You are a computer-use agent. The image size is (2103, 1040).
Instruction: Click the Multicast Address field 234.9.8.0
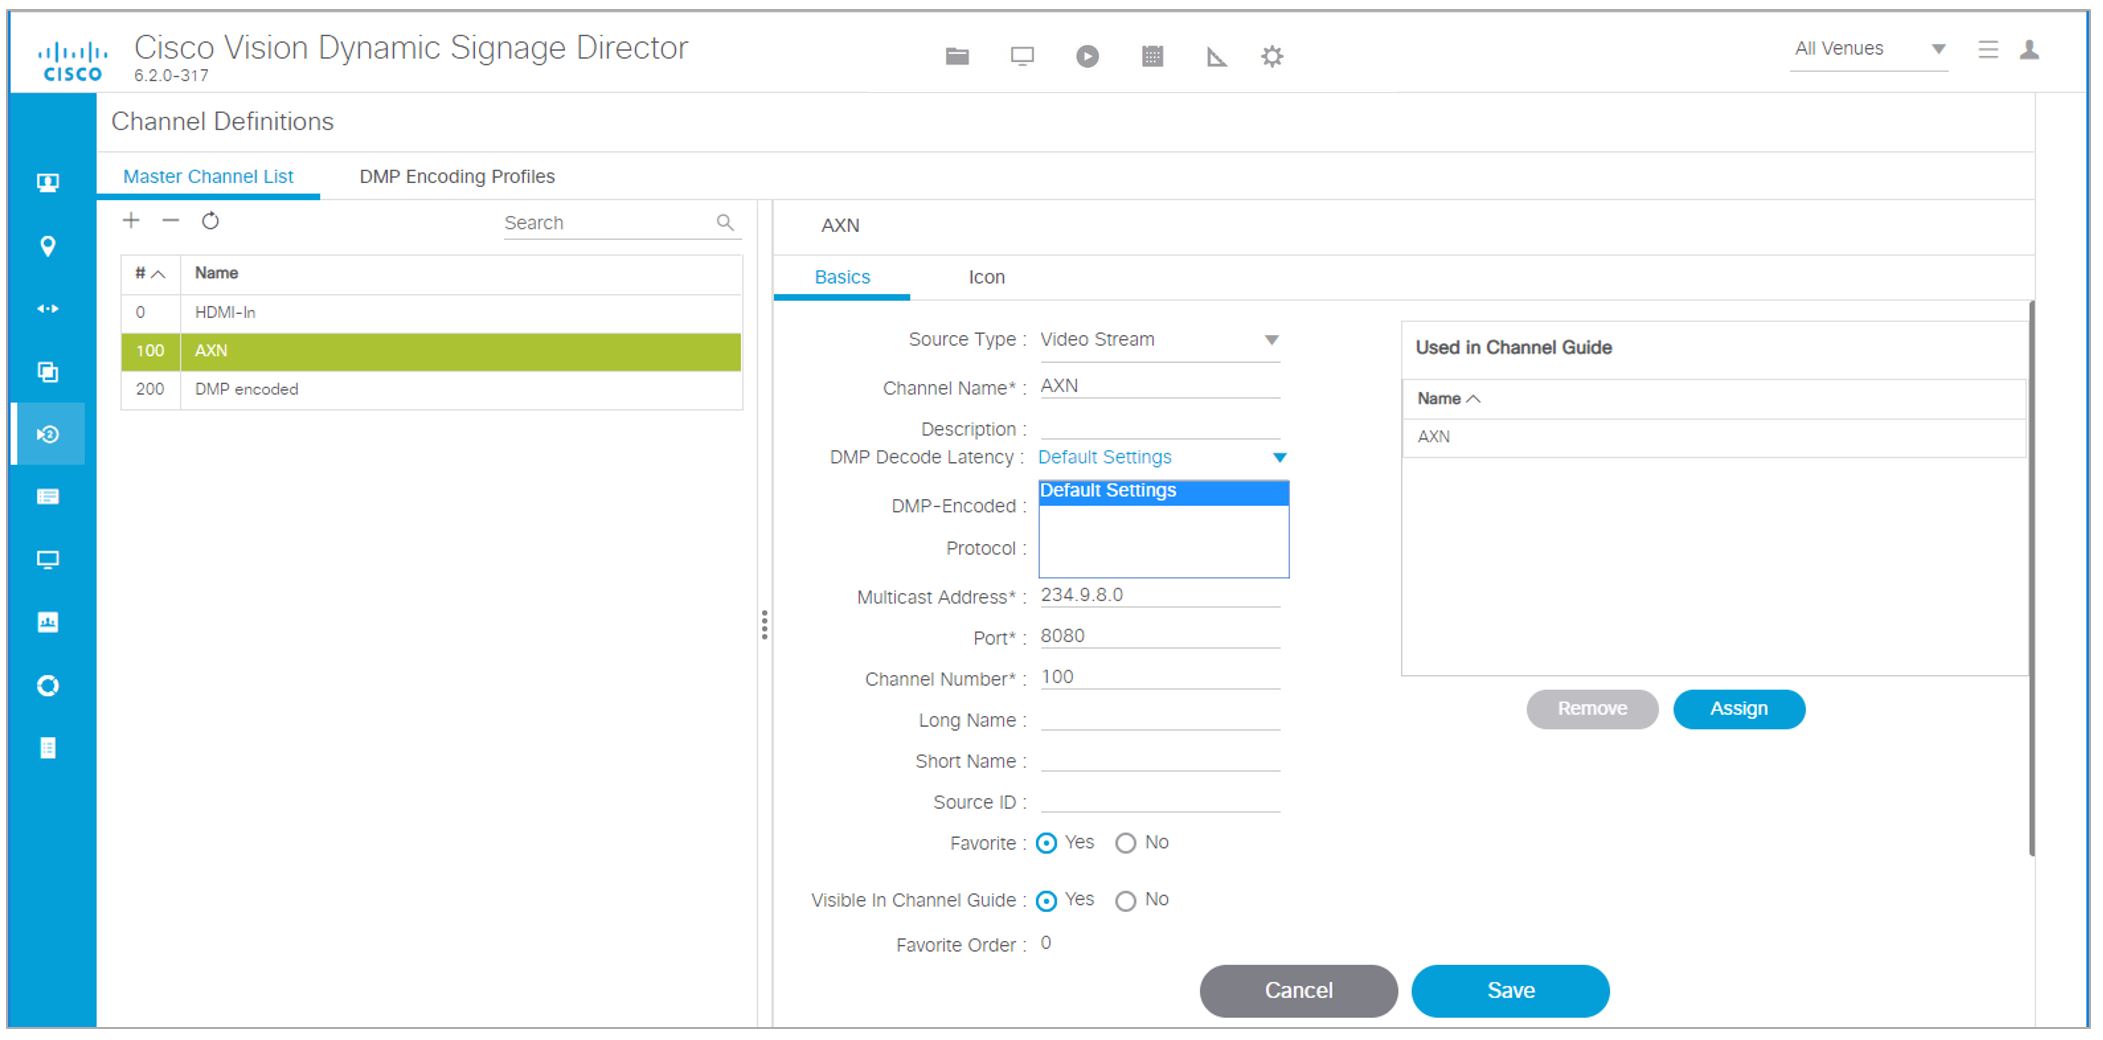1160,595
